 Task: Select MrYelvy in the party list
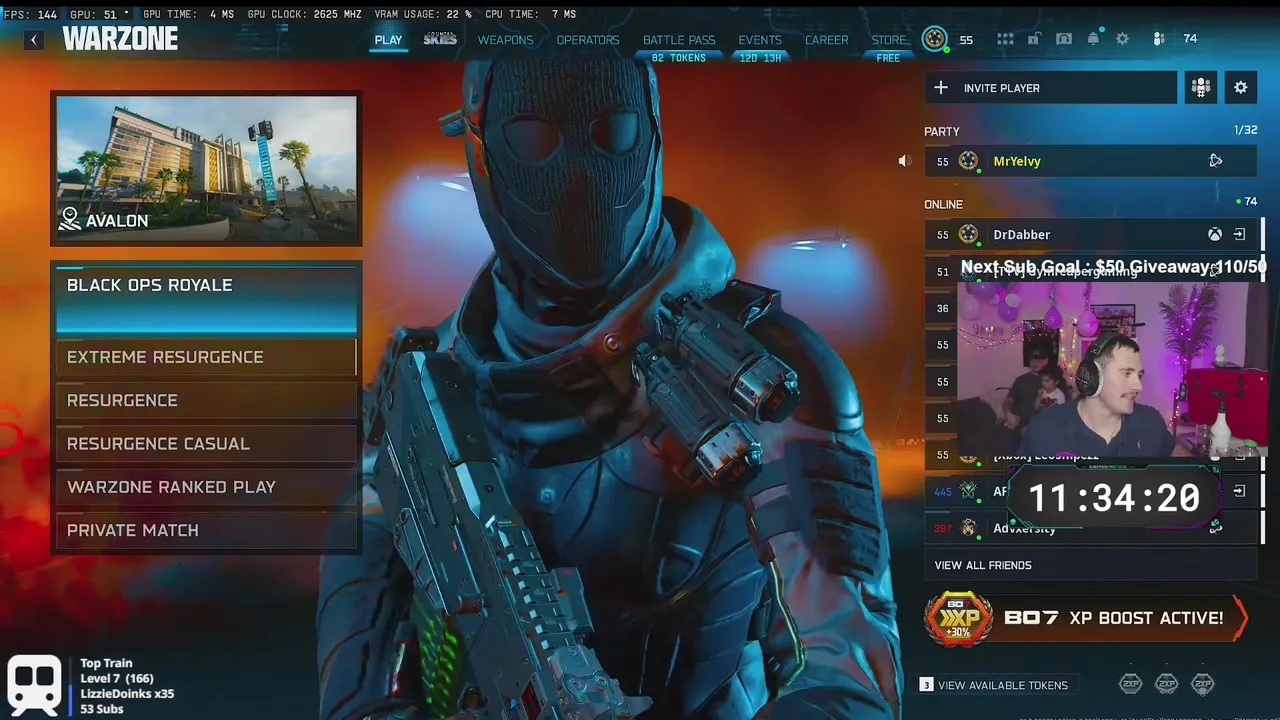pyautogui.click(x=1090, y=161)
